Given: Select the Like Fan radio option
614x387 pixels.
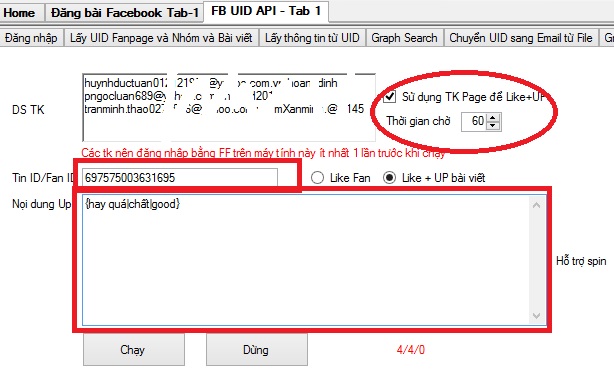Looking at the screenshot, I should pyautogui.click(x=317, y=178).
